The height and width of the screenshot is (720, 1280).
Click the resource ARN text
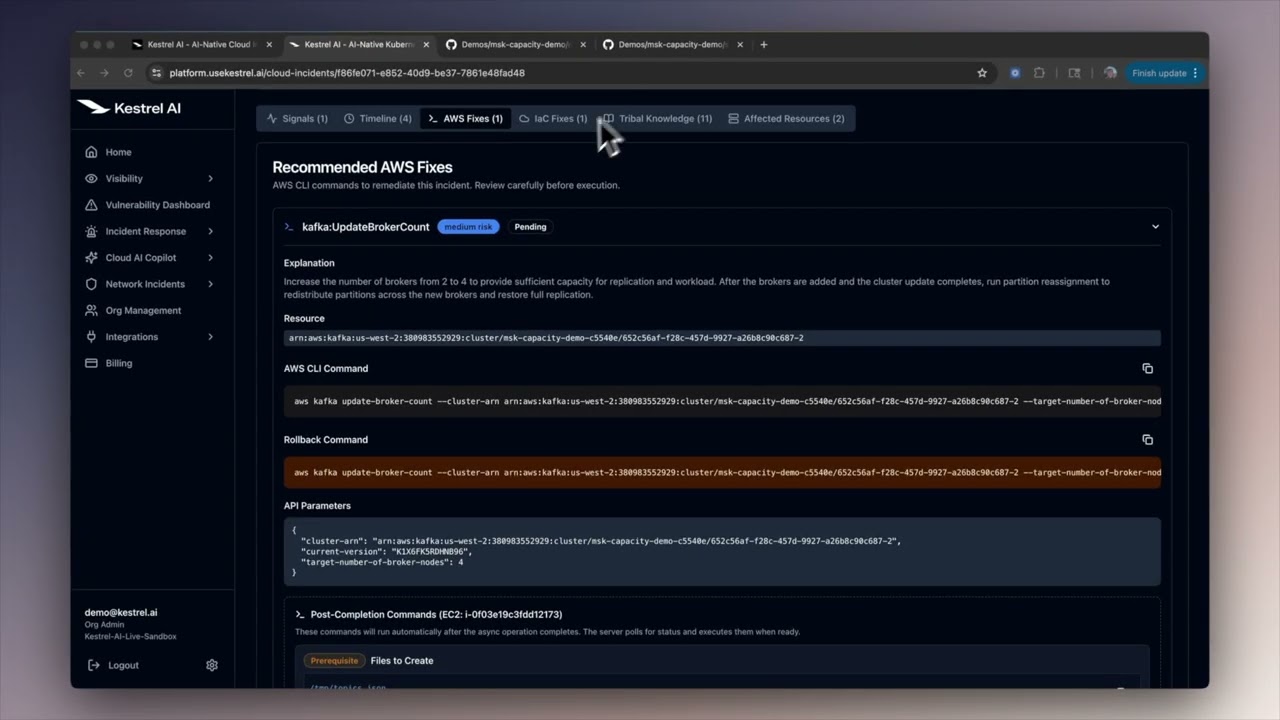(546, 338)
